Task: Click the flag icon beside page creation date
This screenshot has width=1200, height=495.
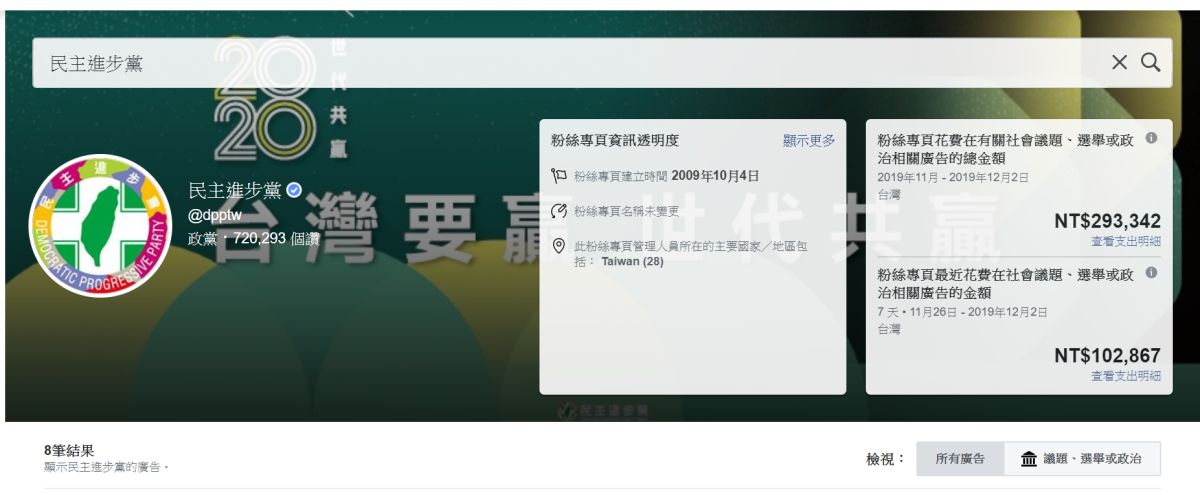Action: pyautogui.click(x=559, y=176)
